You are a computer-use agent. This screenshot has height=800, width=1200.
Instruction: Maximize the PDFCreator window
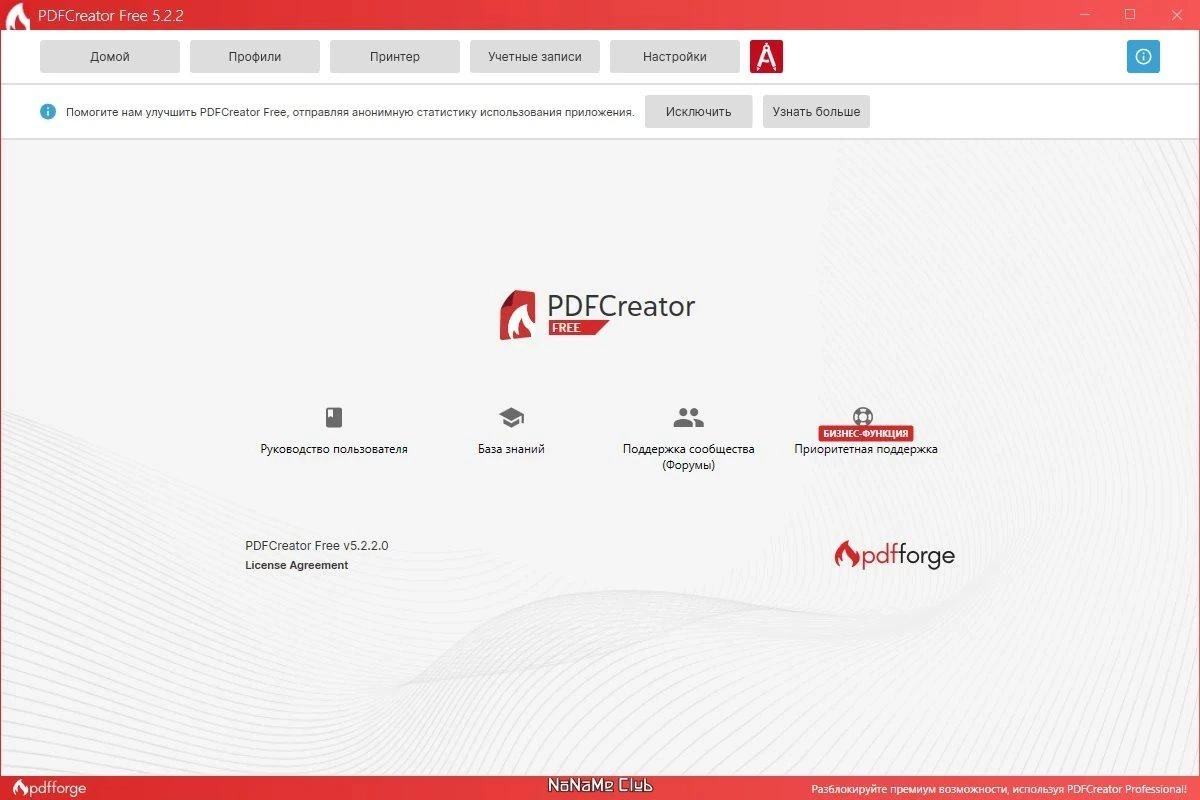point(1130,14)
